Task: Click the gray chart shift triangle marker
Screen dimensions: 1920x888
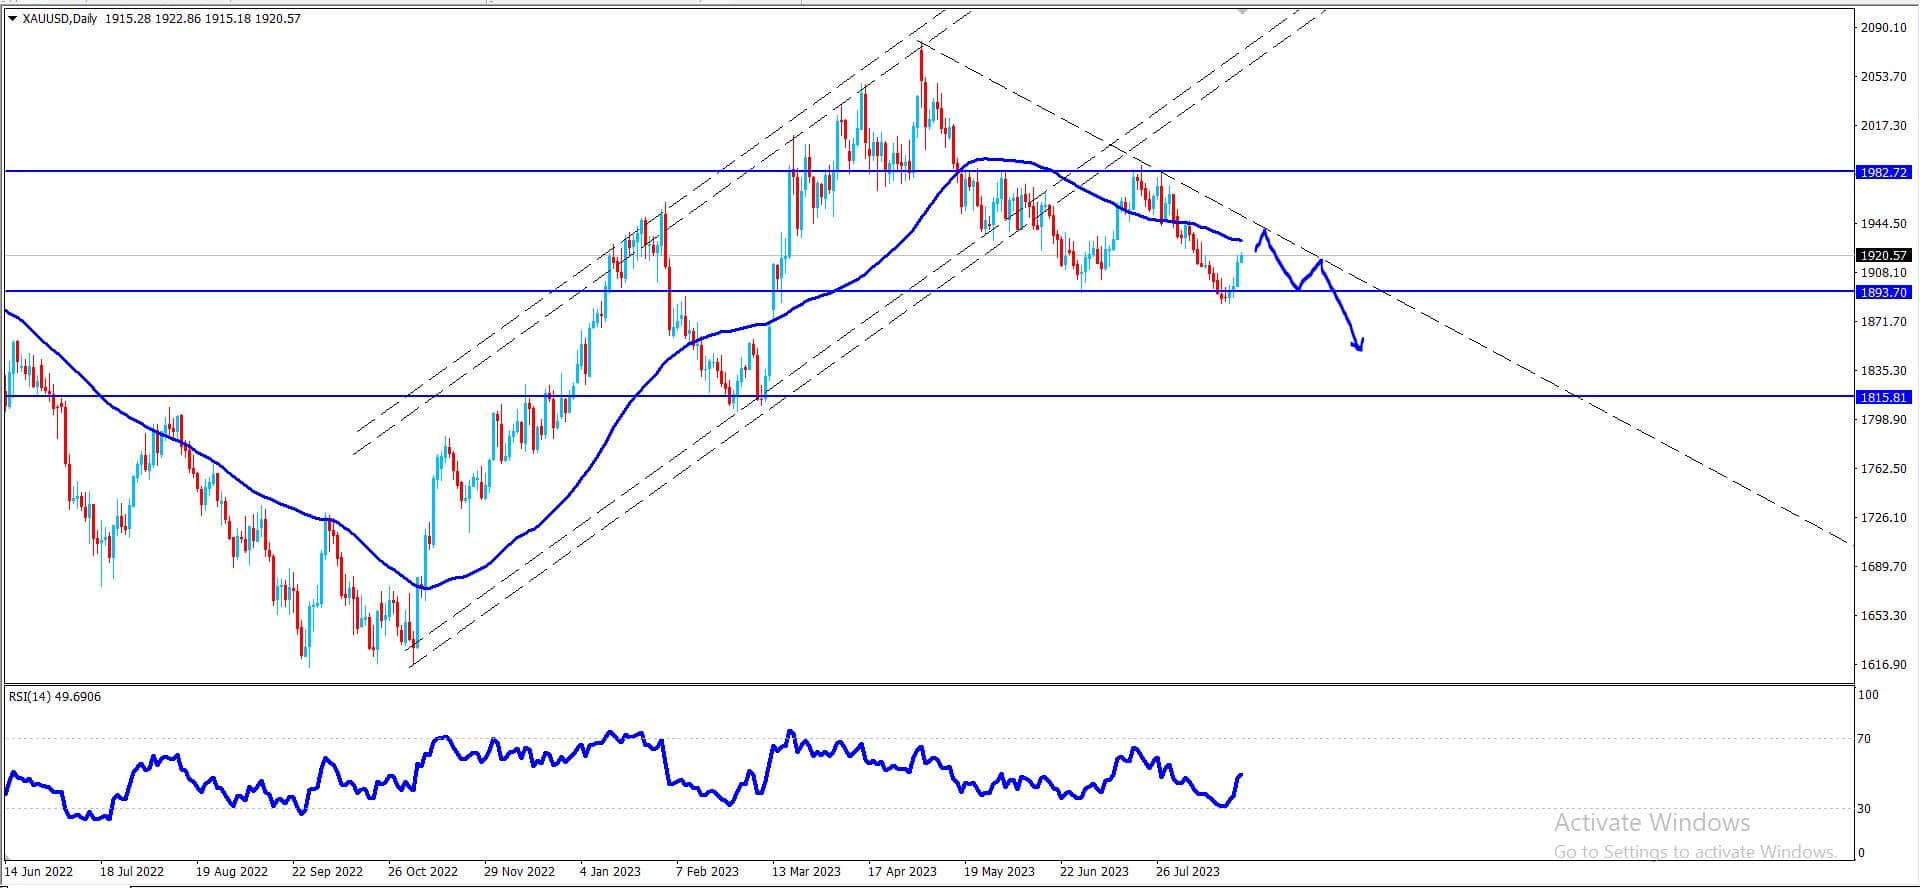Action: [x=1242, y=10]
